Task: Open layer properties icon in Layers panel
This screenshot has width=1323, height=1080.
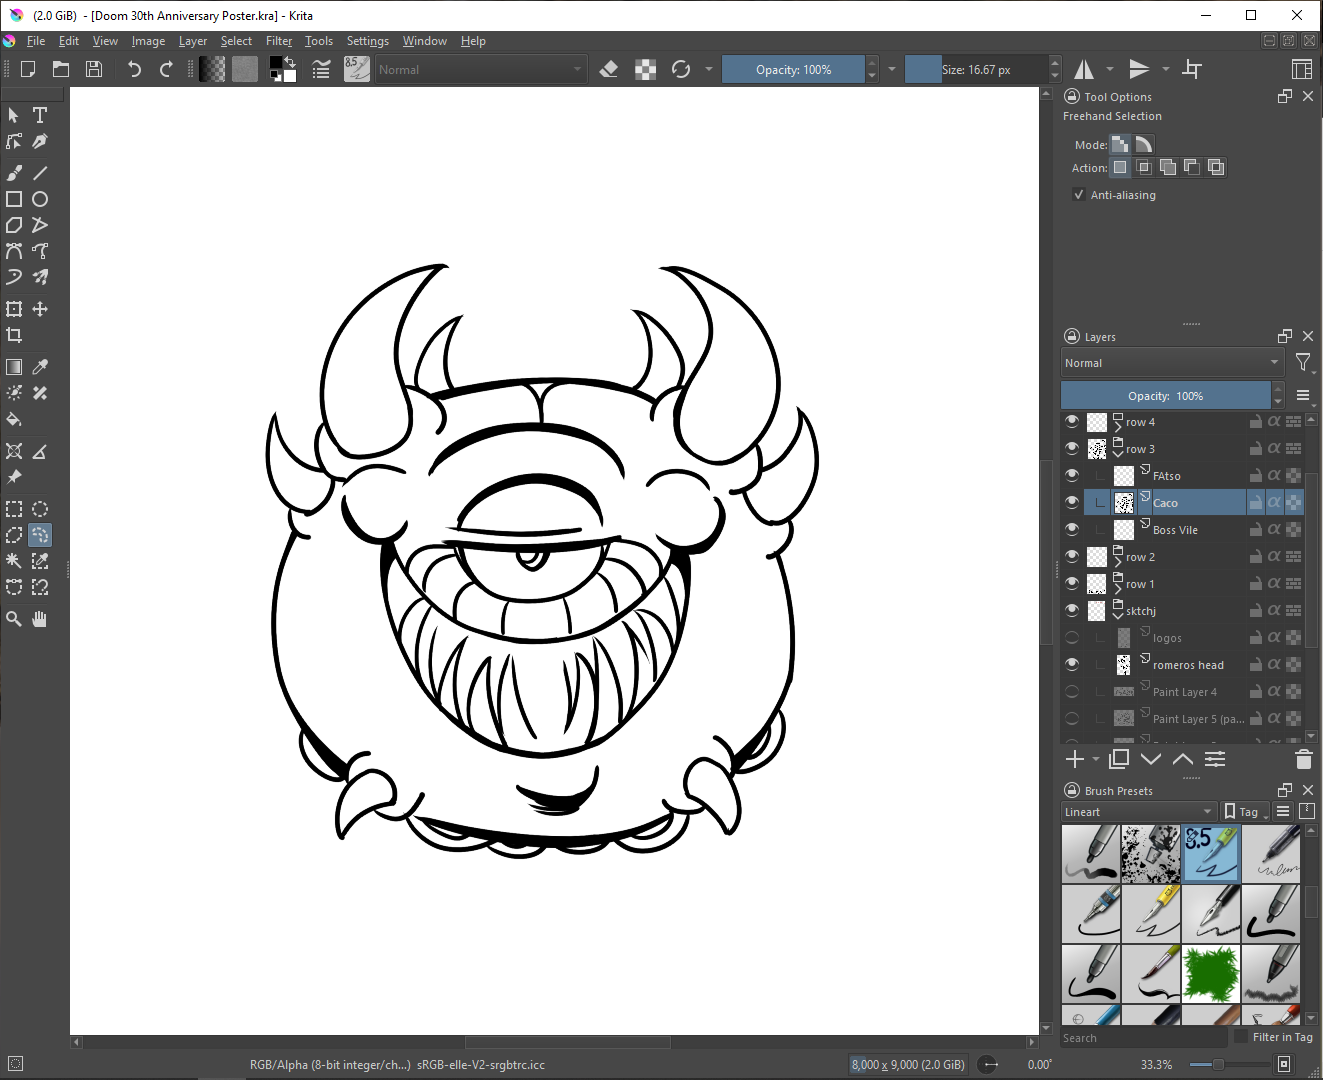Action: click(x=1215, y=759)
